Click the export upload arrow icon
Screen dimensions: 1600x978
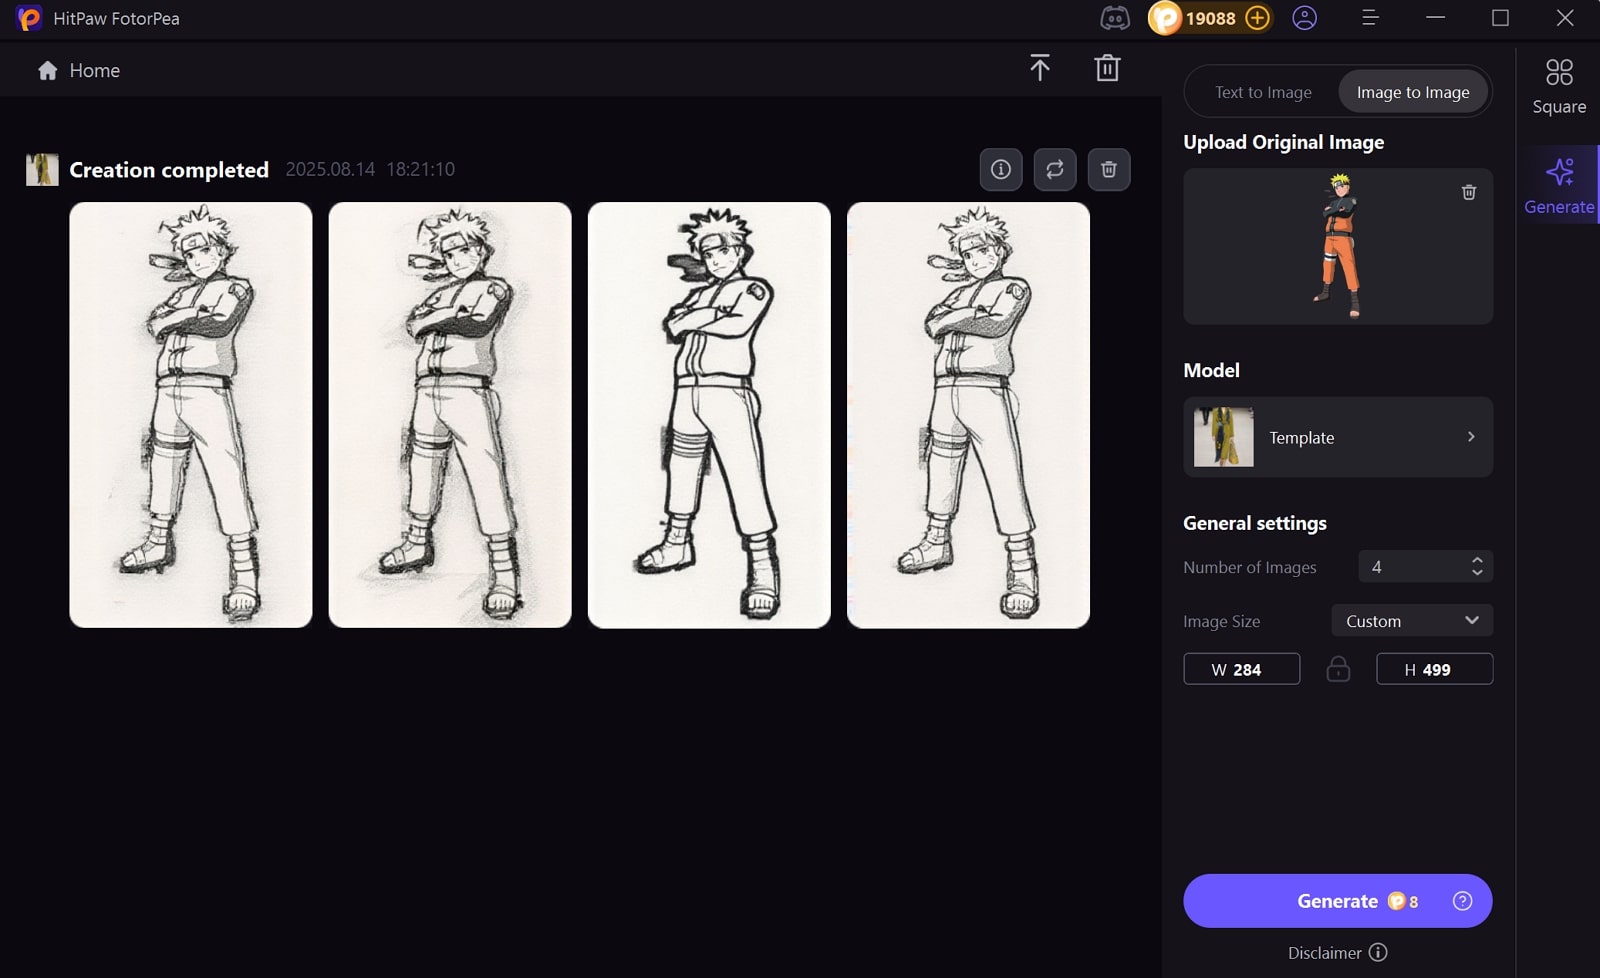[1040, 68]
